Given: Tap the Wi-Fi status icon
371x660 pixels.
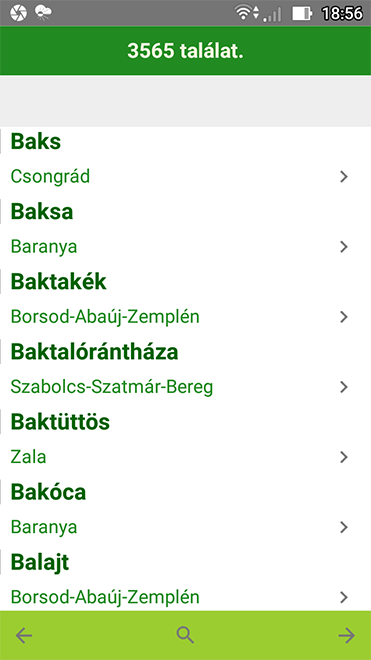Looking at the screenshot, I should (x=247, y=13).
